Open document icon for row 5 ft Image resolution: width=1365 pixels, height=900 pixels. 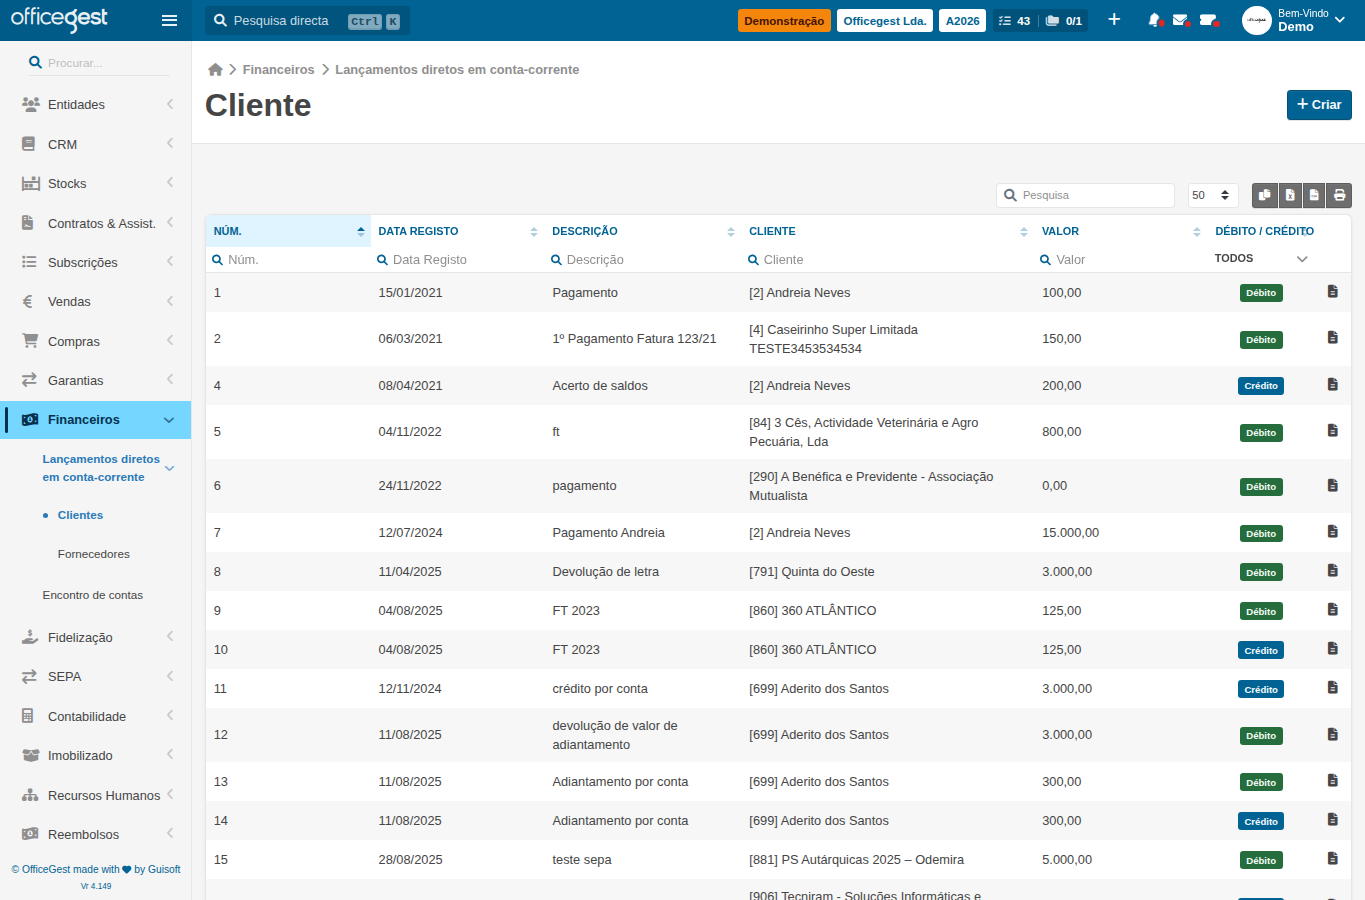tap(1332, 430)
